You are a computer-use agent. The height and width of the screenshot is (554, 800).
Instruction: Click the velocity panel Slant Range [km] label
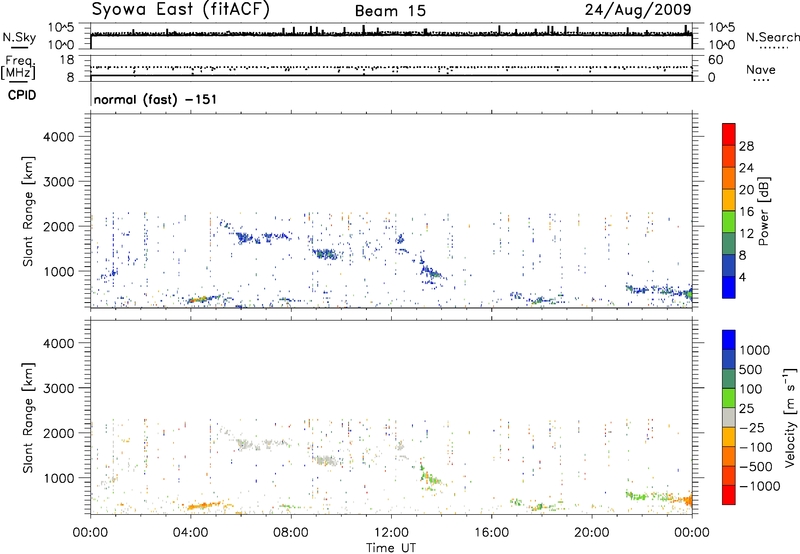click(28, 417)
